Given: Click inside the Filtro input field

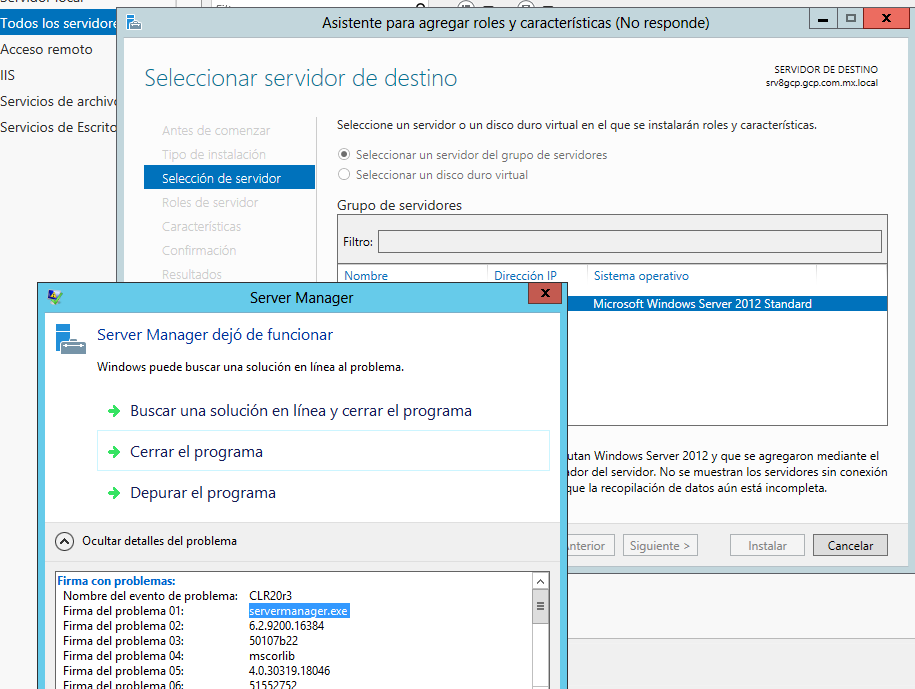Looking at the screenshot, I should click(630, 240).
